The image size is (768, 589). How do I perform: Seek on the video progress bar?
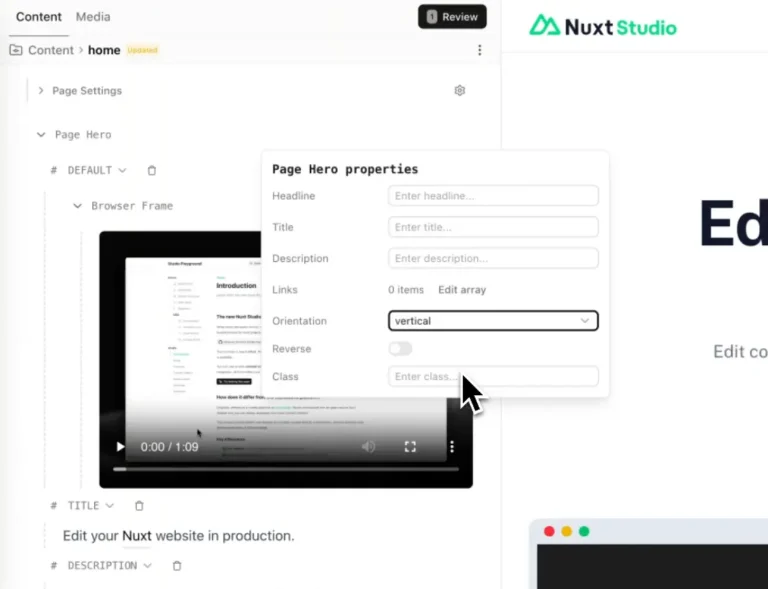click(286, 469)
